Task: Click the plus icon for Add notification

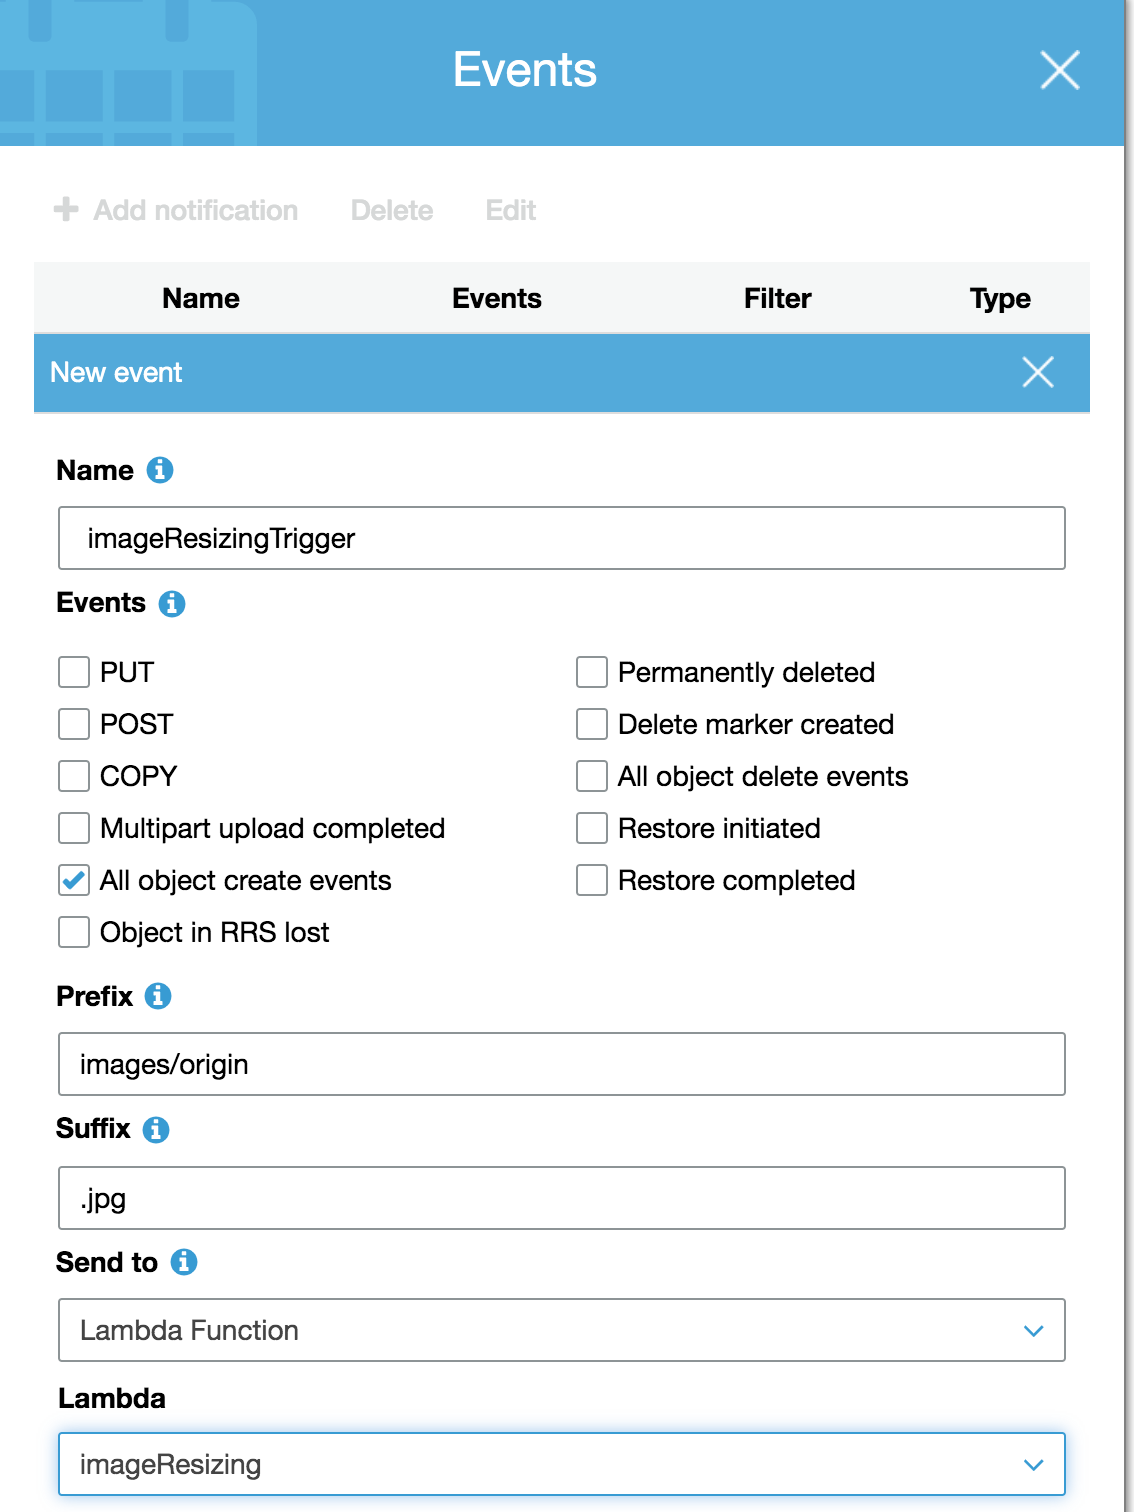Action: click(x=66, y=209)
